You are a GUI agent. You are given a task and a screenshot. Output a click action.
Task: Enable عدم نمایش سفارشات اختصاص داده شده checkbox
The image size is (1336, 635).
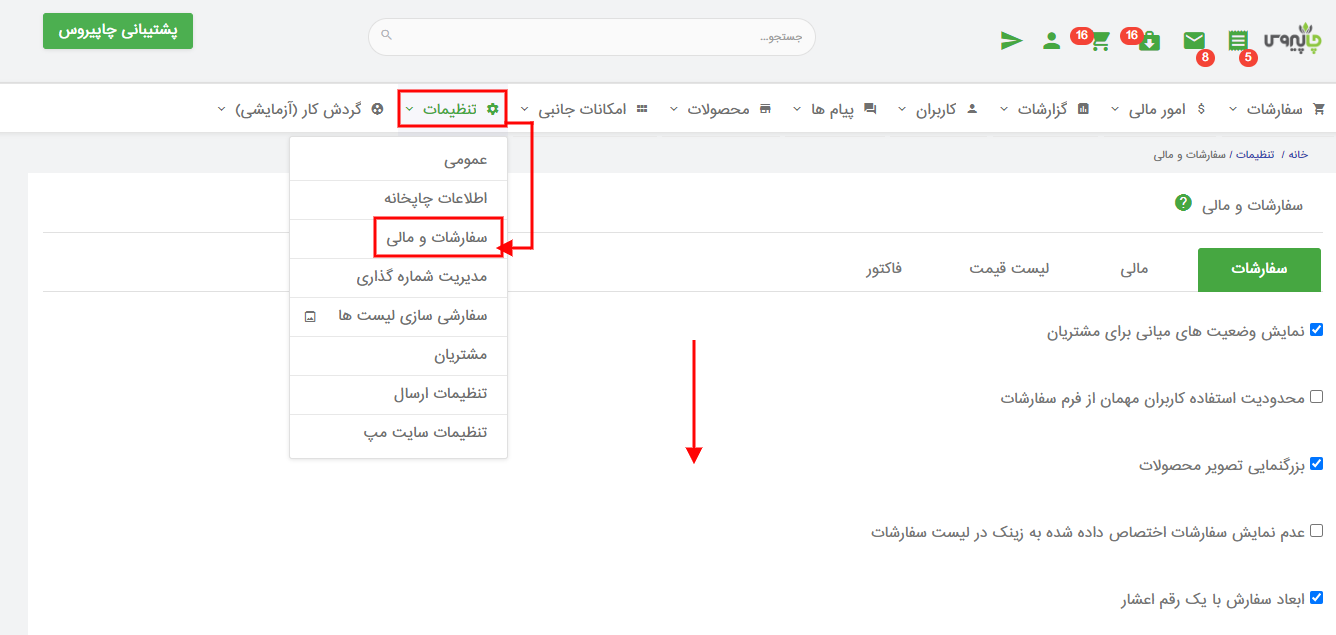tap(1317, 530)
